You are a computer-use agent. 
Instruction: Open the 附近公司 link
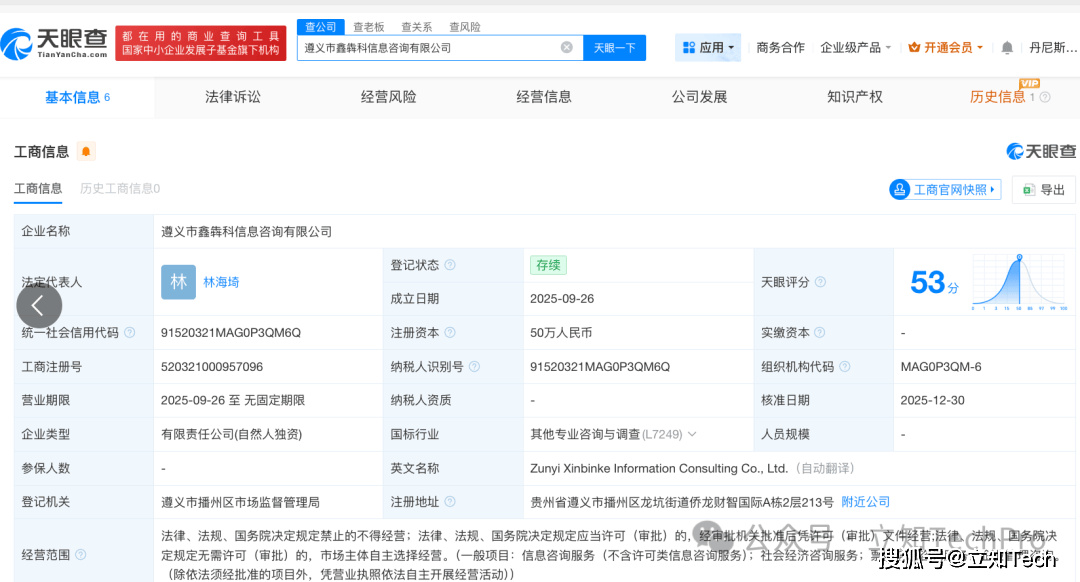pyautogui.click(x=865, y=502)
